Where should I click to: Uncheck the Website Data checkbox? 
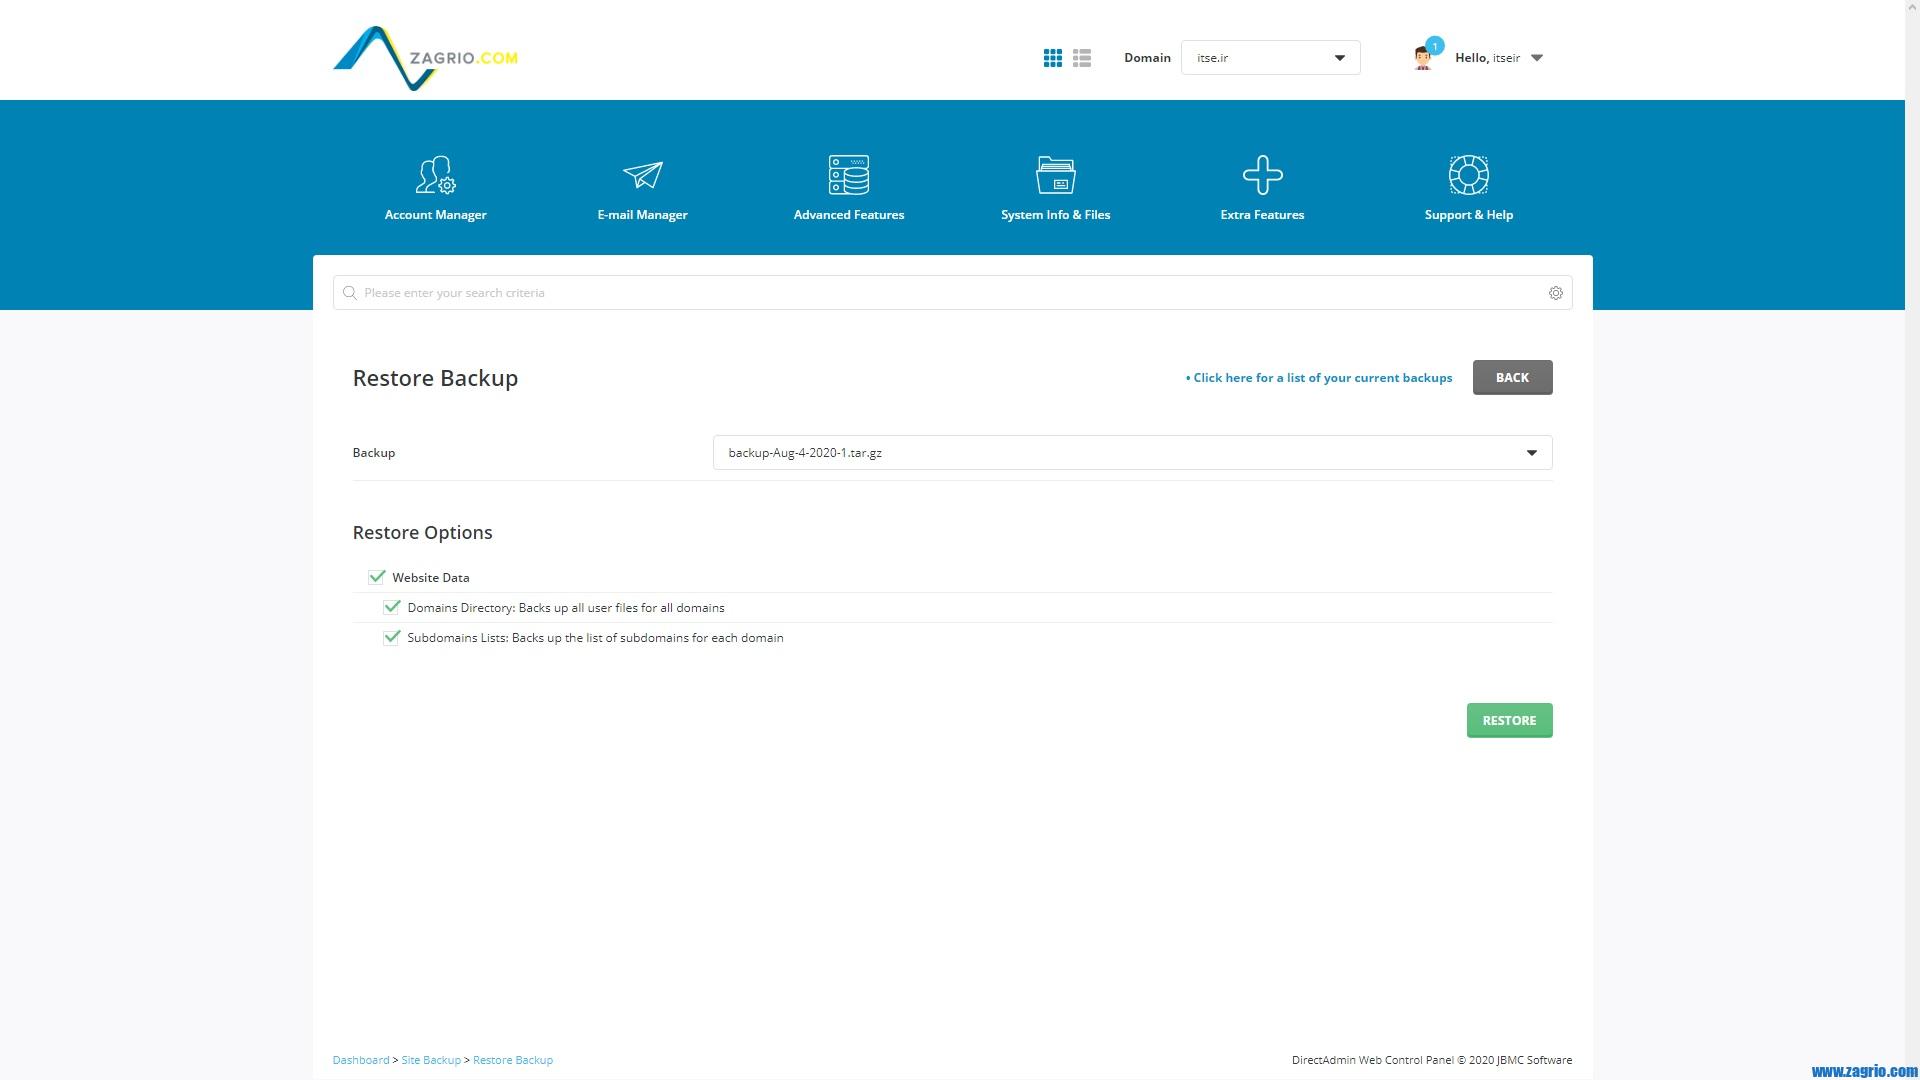(377, 577)
